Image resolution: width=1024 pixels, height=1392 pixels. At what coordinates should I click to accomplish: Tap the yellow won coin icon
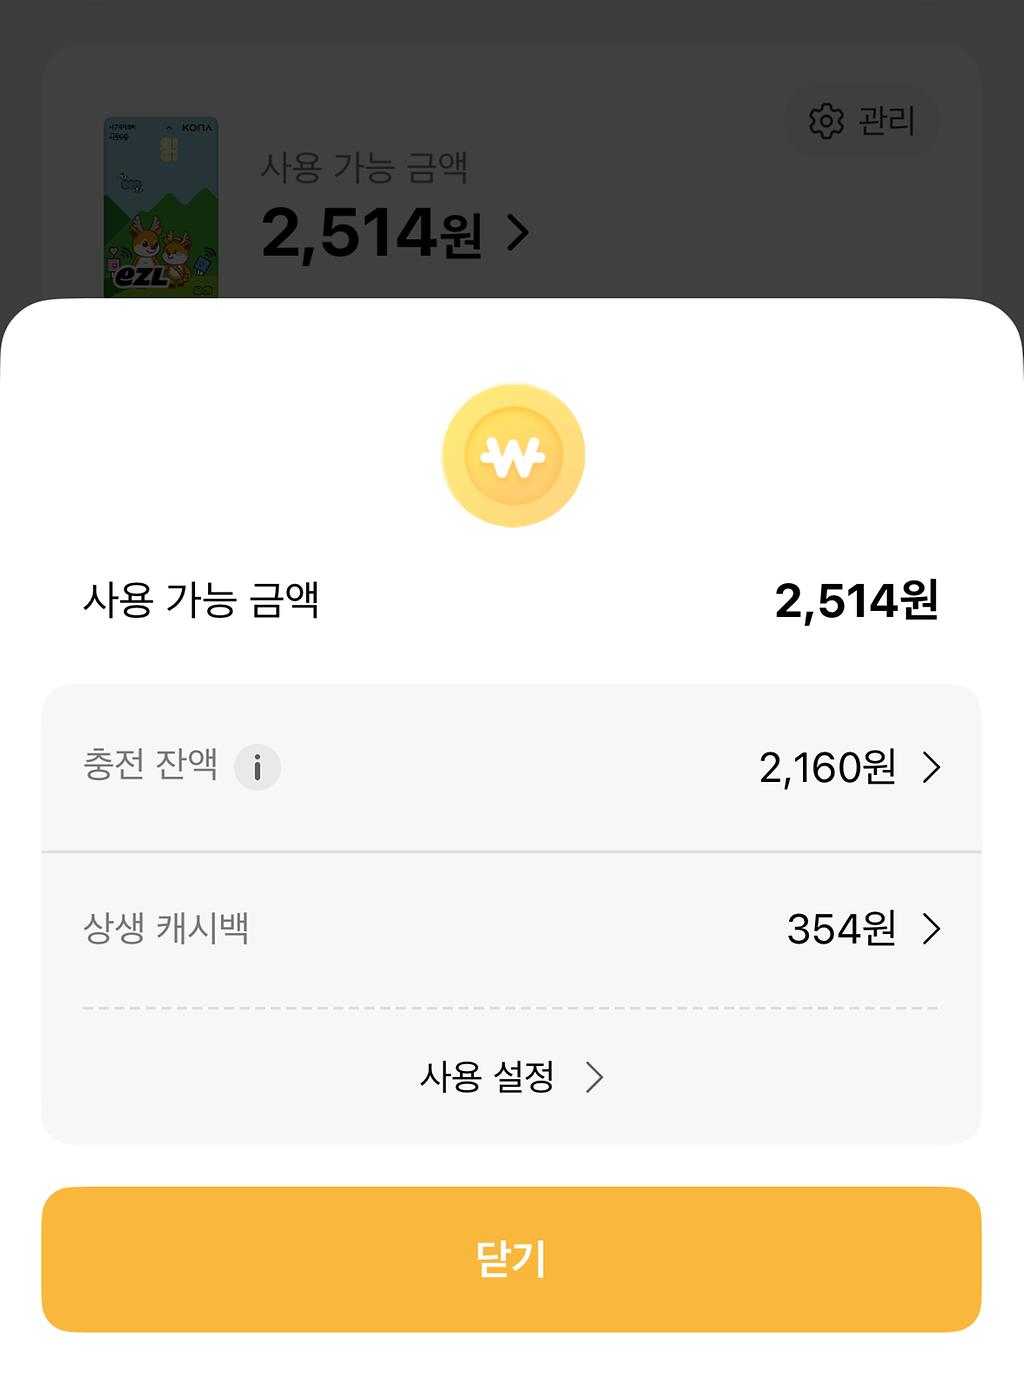pos(513,456)
